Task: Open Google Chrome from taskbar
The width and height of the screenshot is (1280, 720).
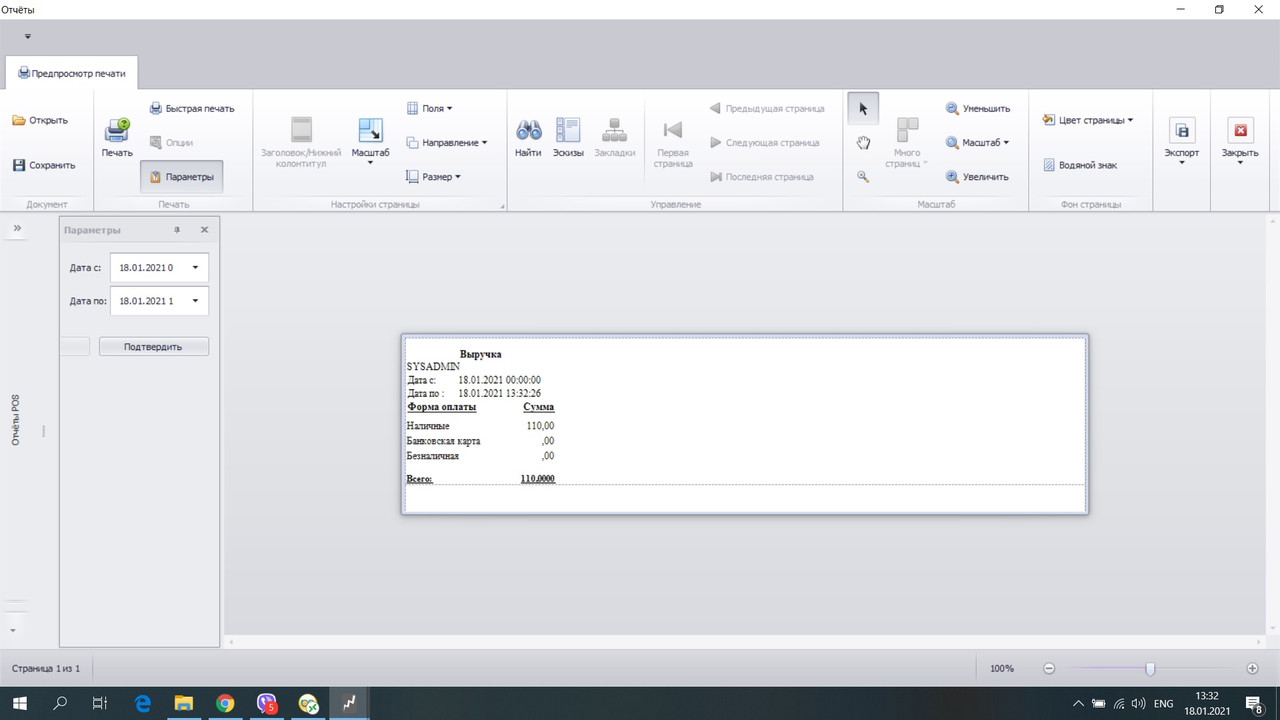Action: [225, 703]
